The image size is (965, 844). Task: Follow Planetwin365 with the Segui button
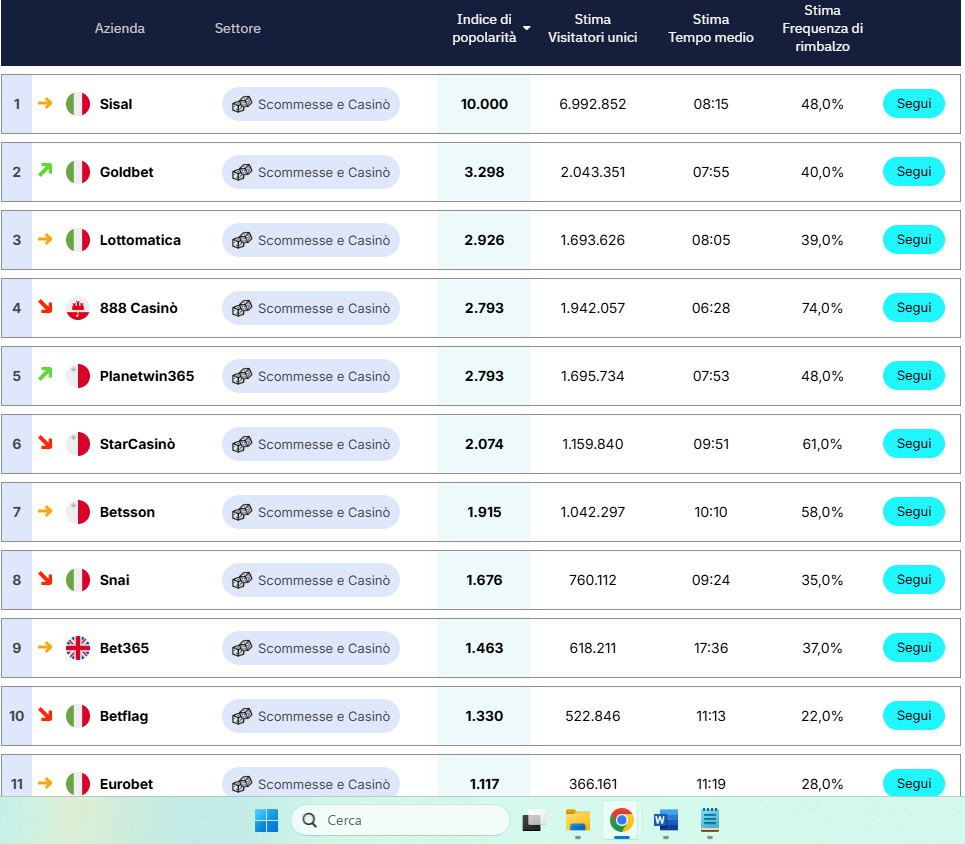(x=914, y=376)
